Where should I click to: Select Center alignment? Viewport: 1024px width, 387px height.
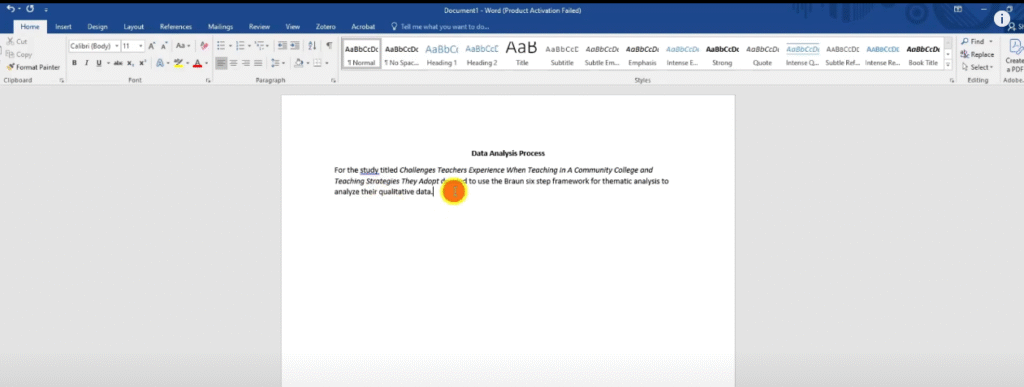233,63
